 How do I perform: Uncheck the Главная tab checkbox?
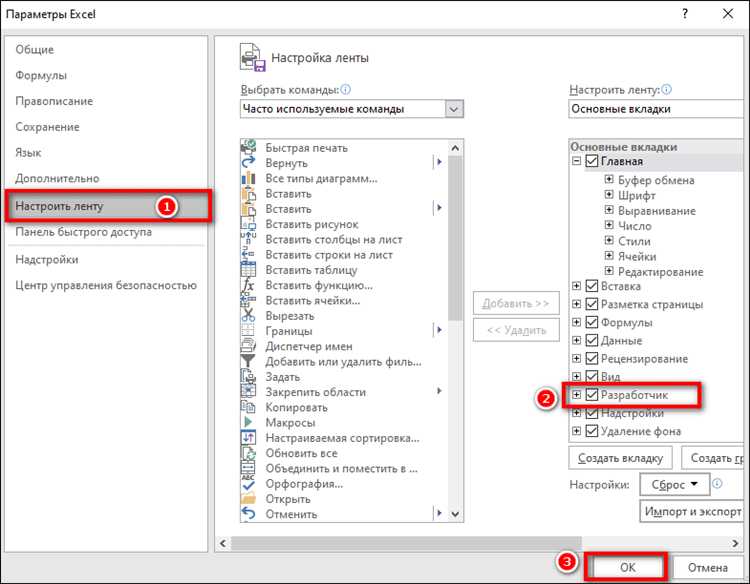(x=592, y=161)
